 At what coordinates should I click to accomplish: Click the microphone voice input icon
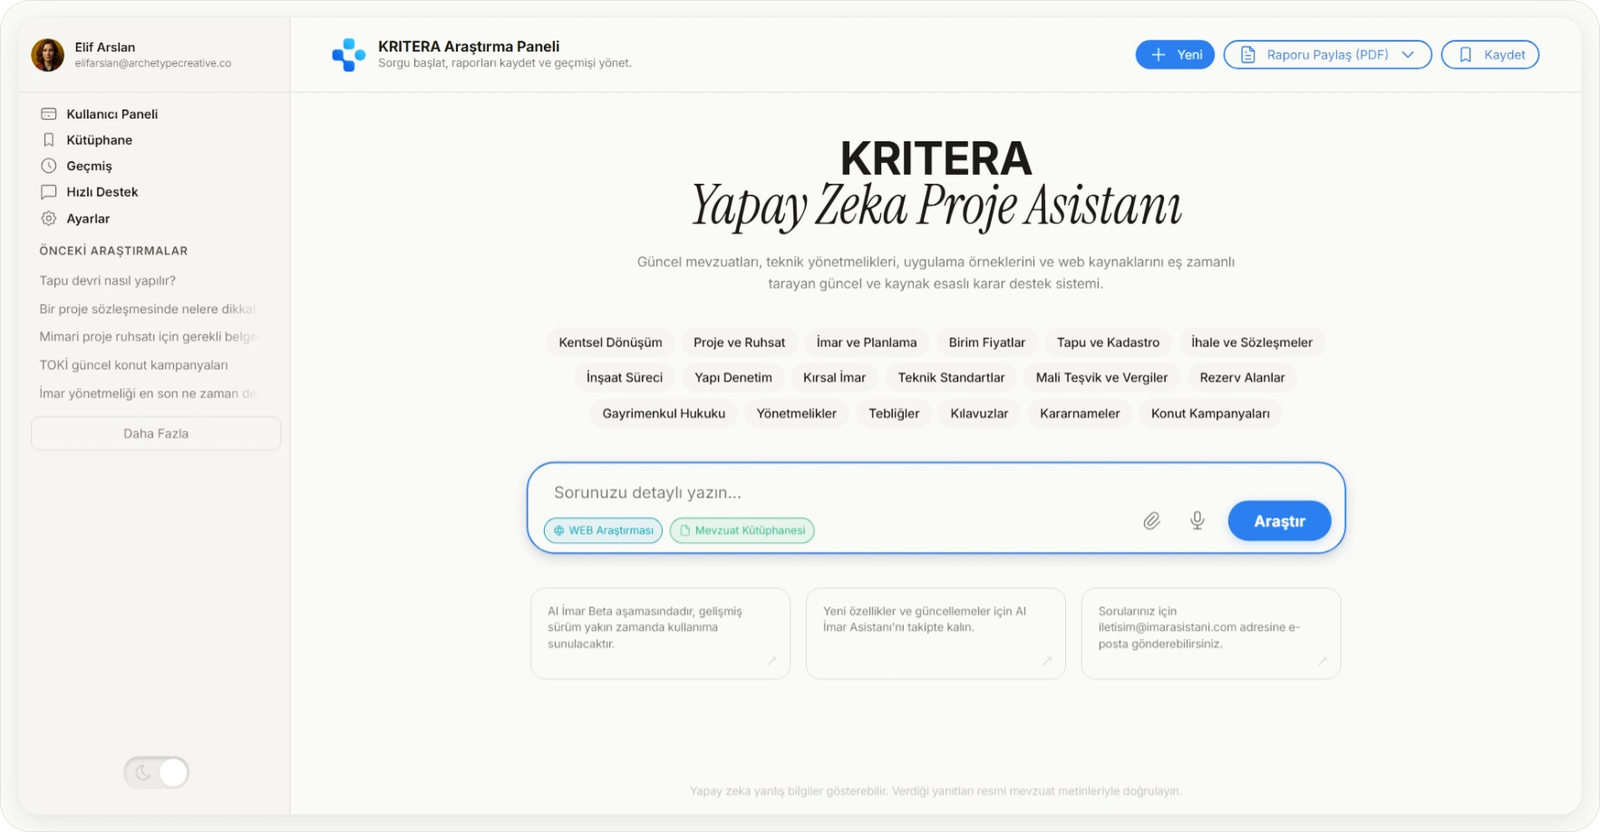pos(1197,521)
